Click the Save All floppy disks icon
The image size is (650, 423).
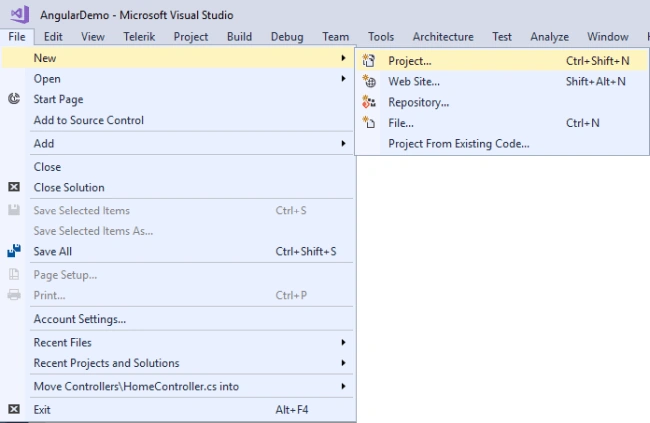pos(14,251)
